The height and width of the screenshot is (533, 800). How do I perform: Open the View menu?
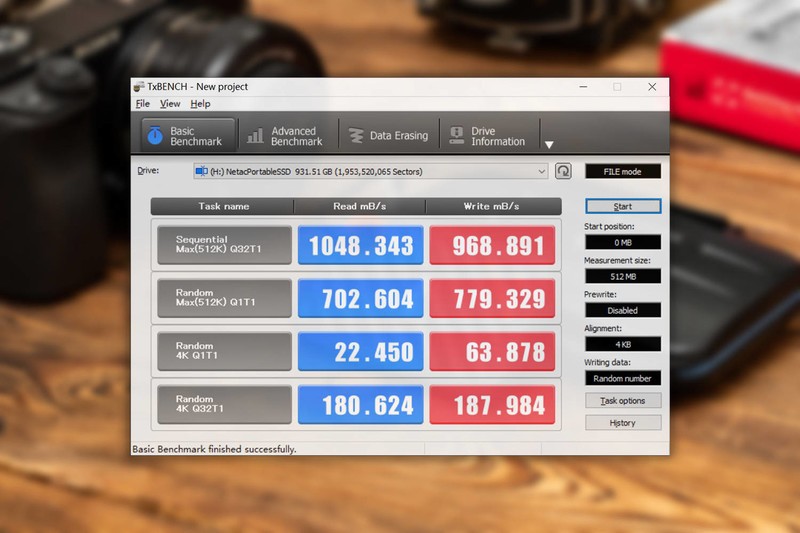click(170, 104)
